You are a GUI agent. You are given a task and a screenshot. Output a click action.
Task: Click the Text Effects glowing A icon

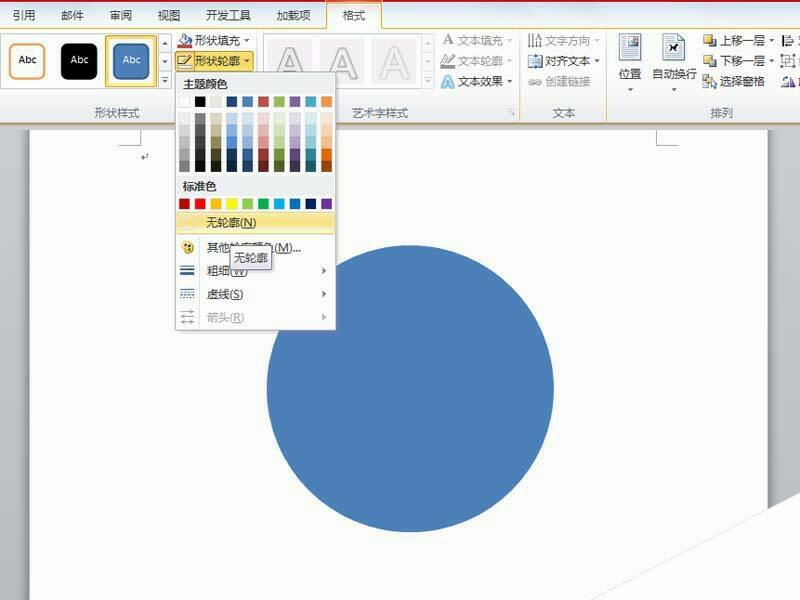(447, 82)
